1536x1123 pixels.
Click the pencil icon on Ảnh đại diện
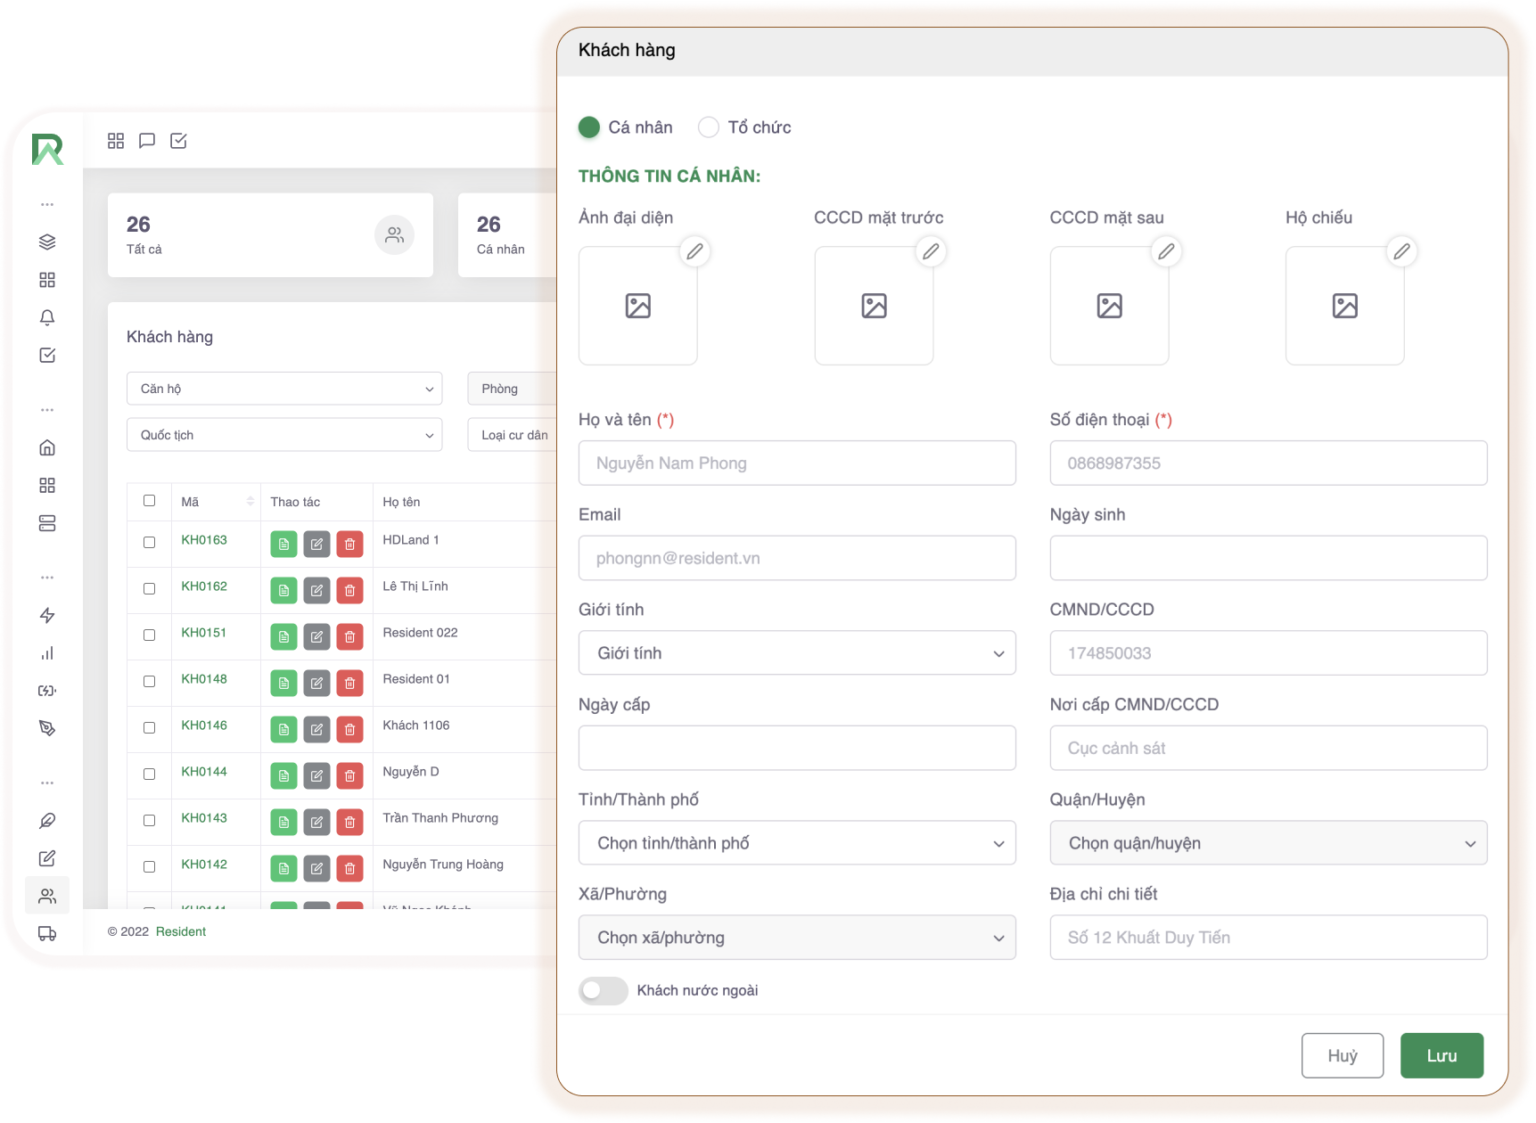click(x=694, y=251)
